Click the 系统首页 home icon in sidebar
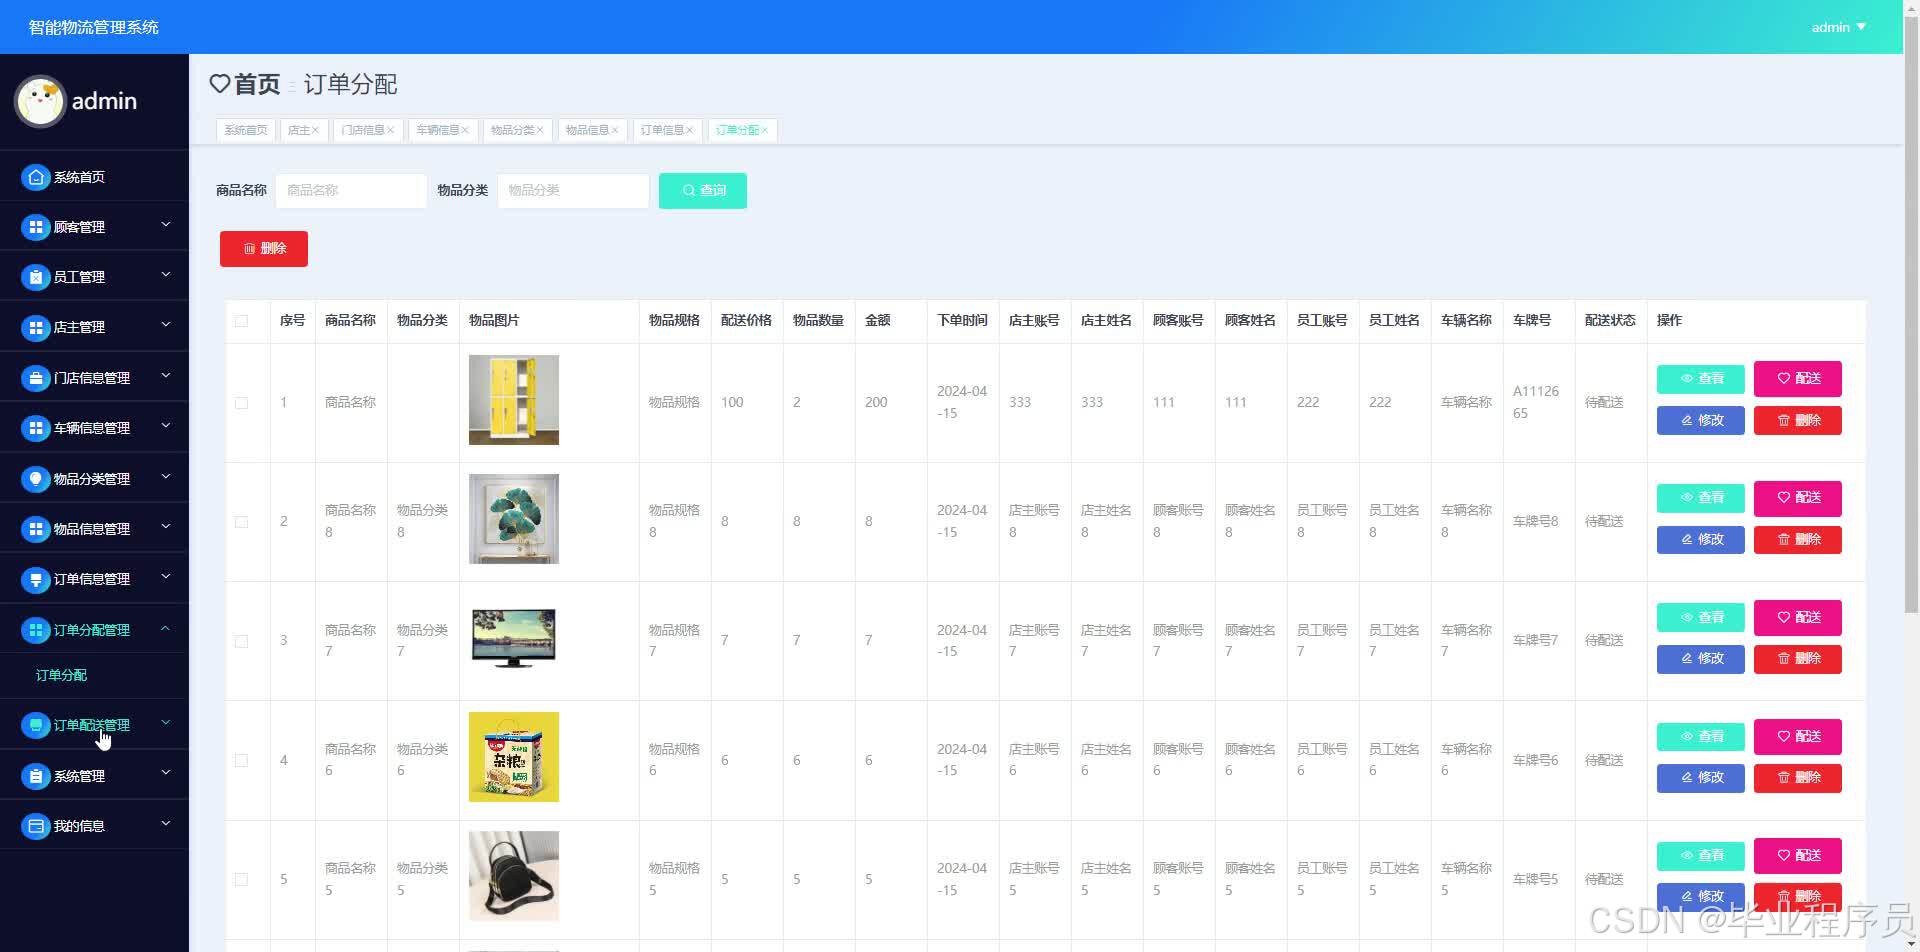 tap(35, 177)
